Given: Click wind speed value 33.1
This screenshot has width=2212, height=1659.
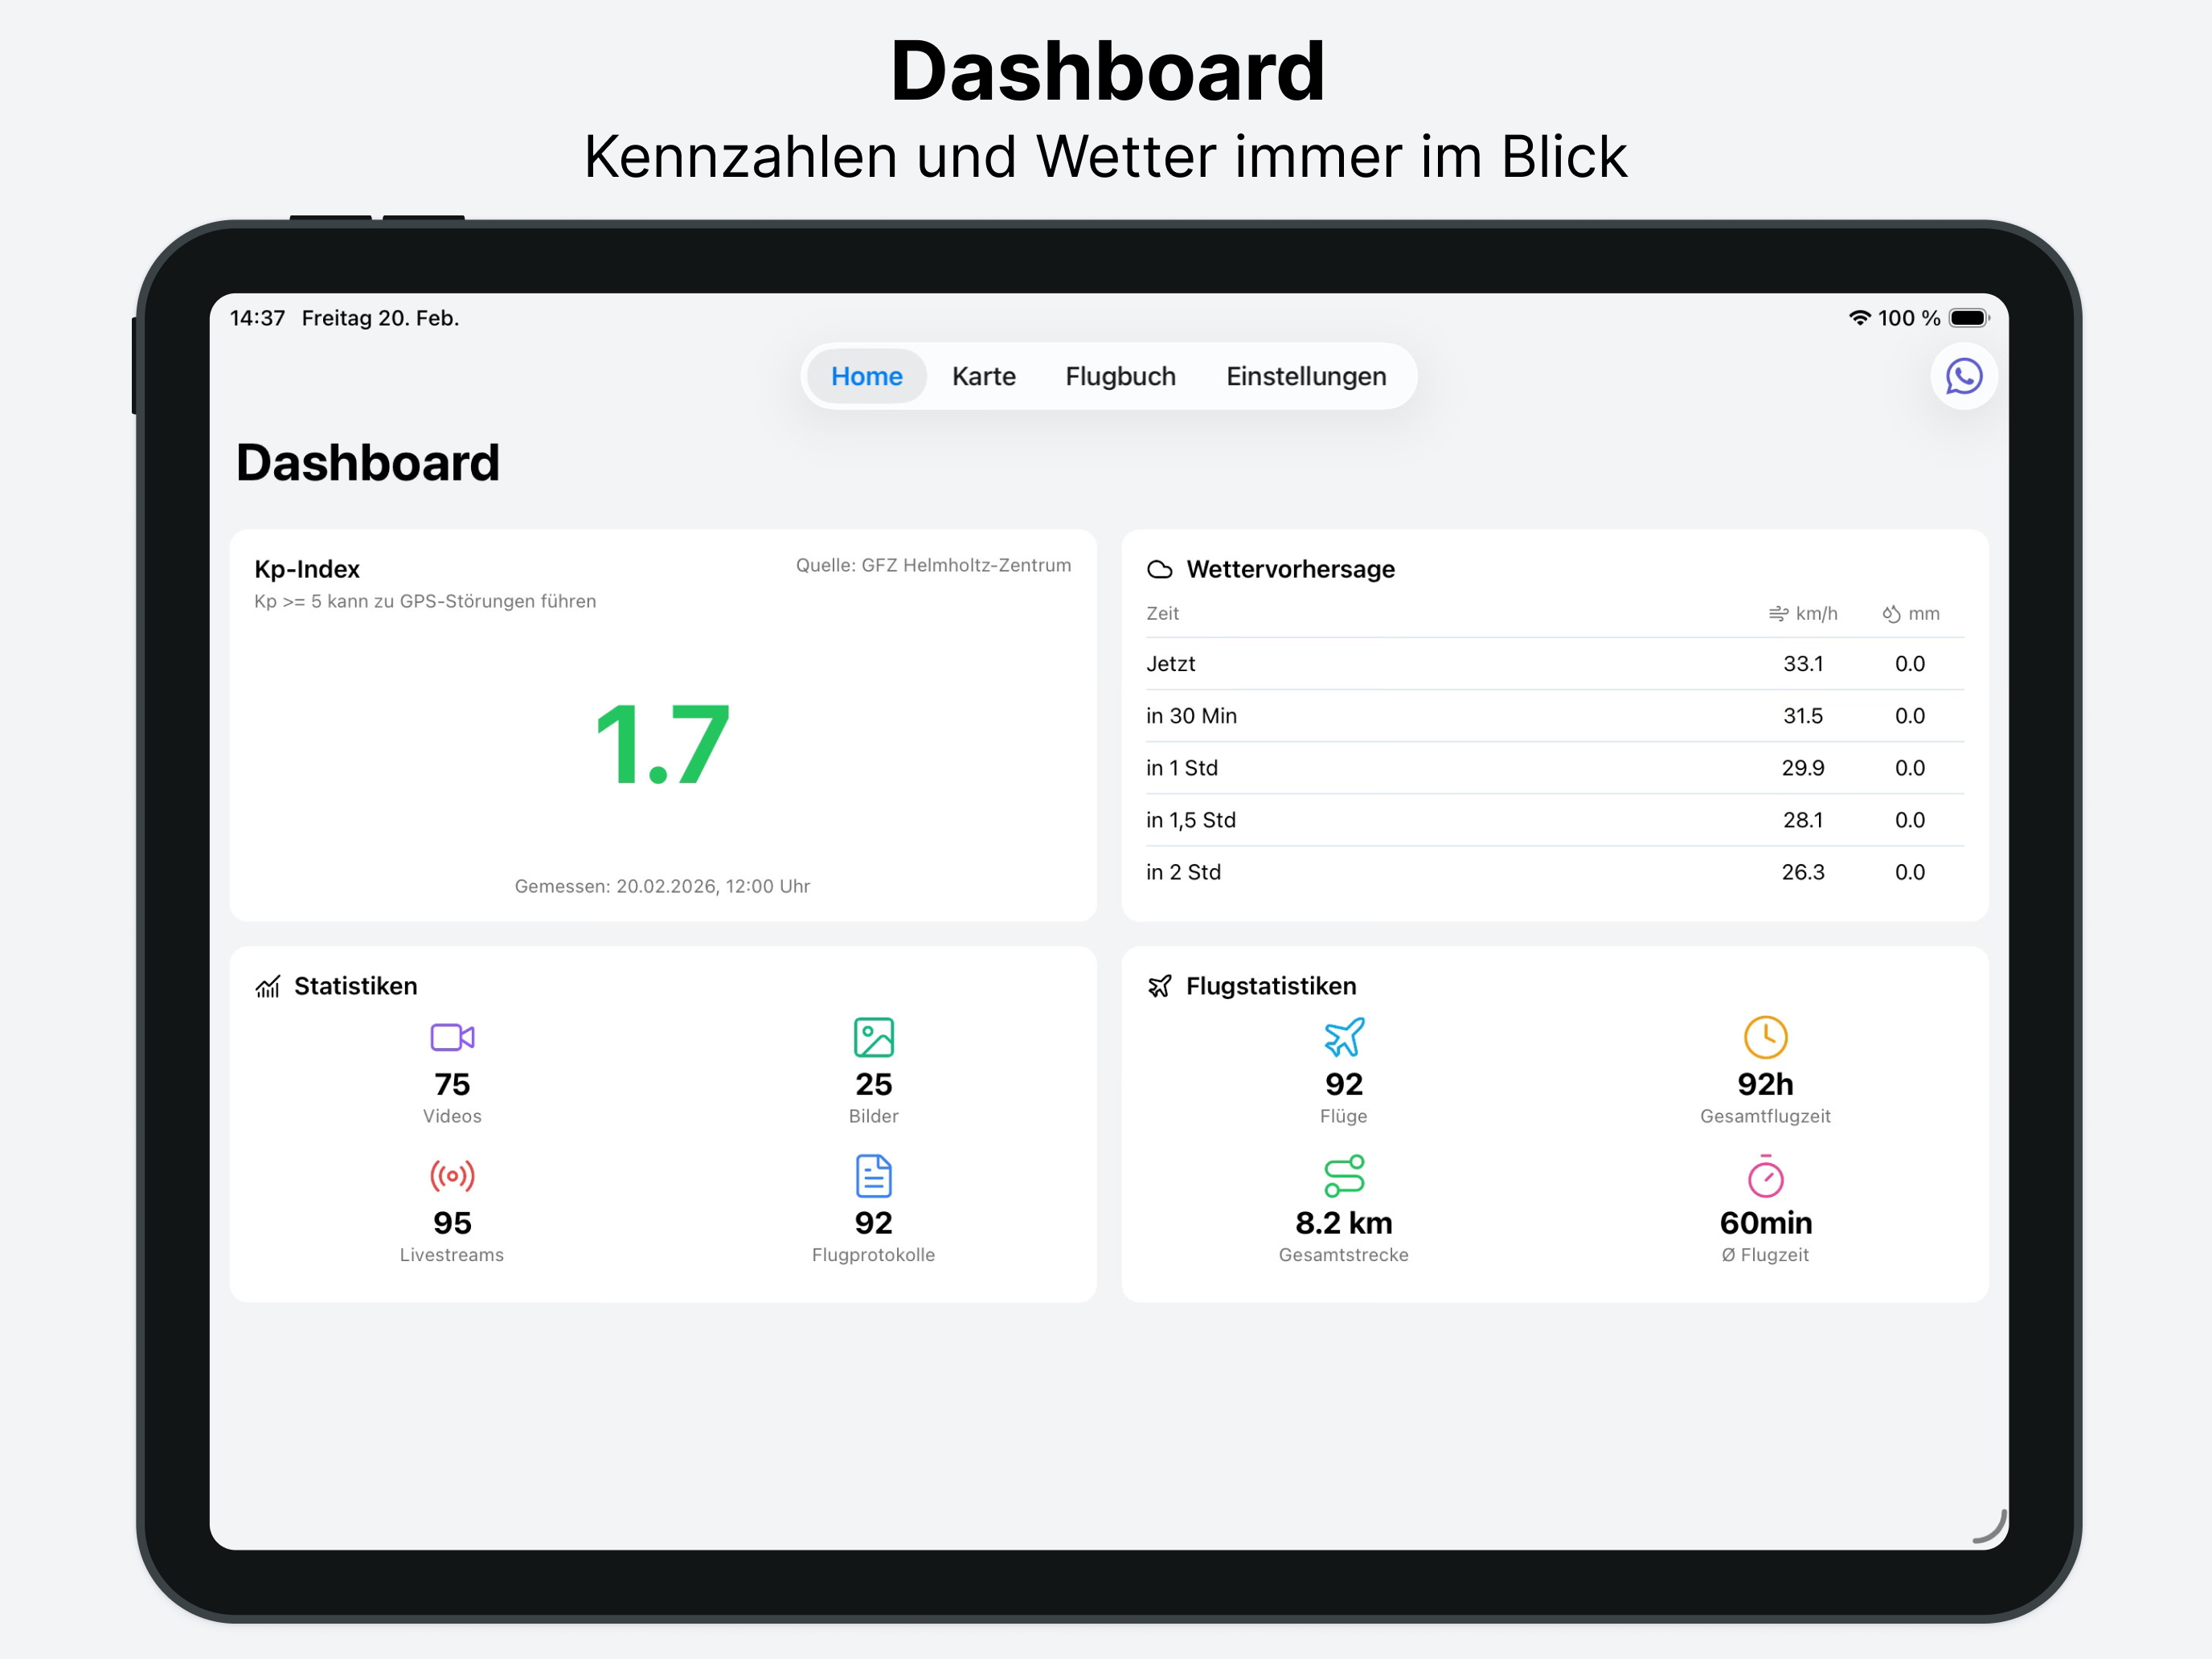Looking at the screenshot, I should (x=1802, y=664).
